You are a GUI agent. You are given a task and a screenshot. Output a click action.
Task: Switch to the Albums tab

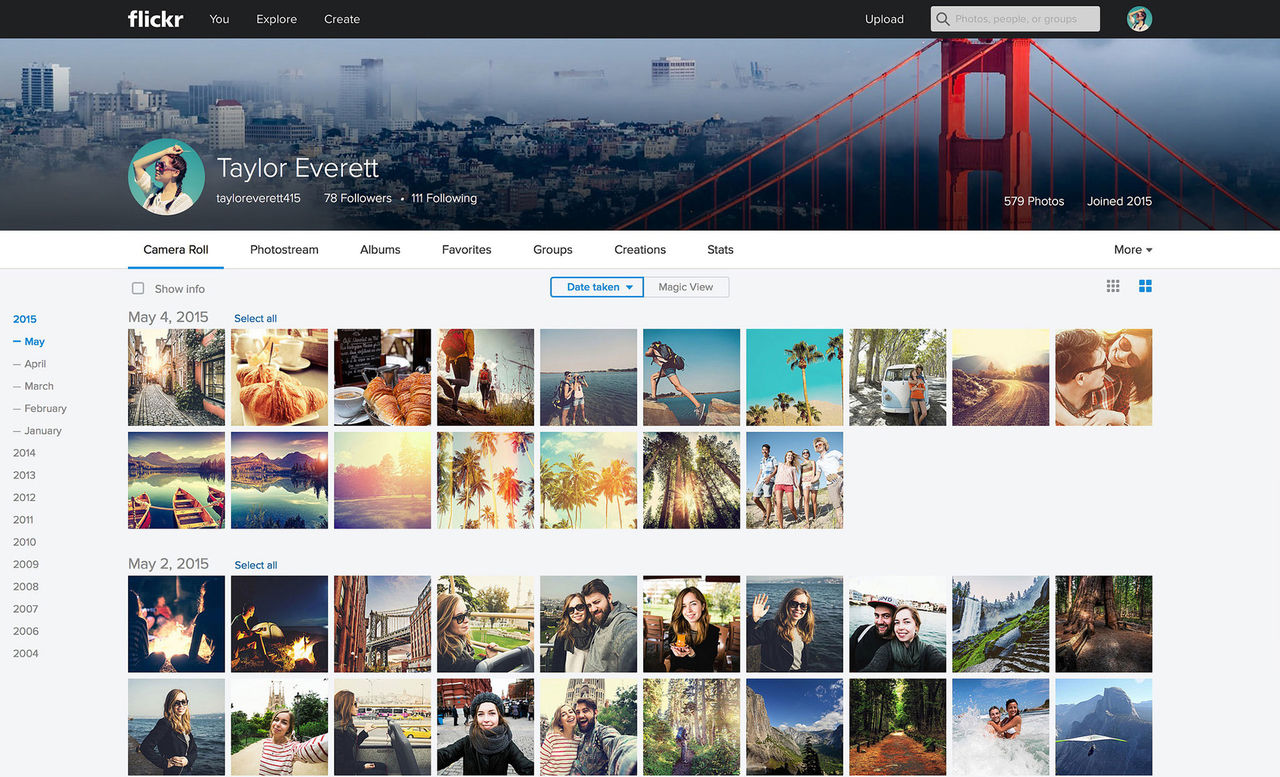point(379,249)
